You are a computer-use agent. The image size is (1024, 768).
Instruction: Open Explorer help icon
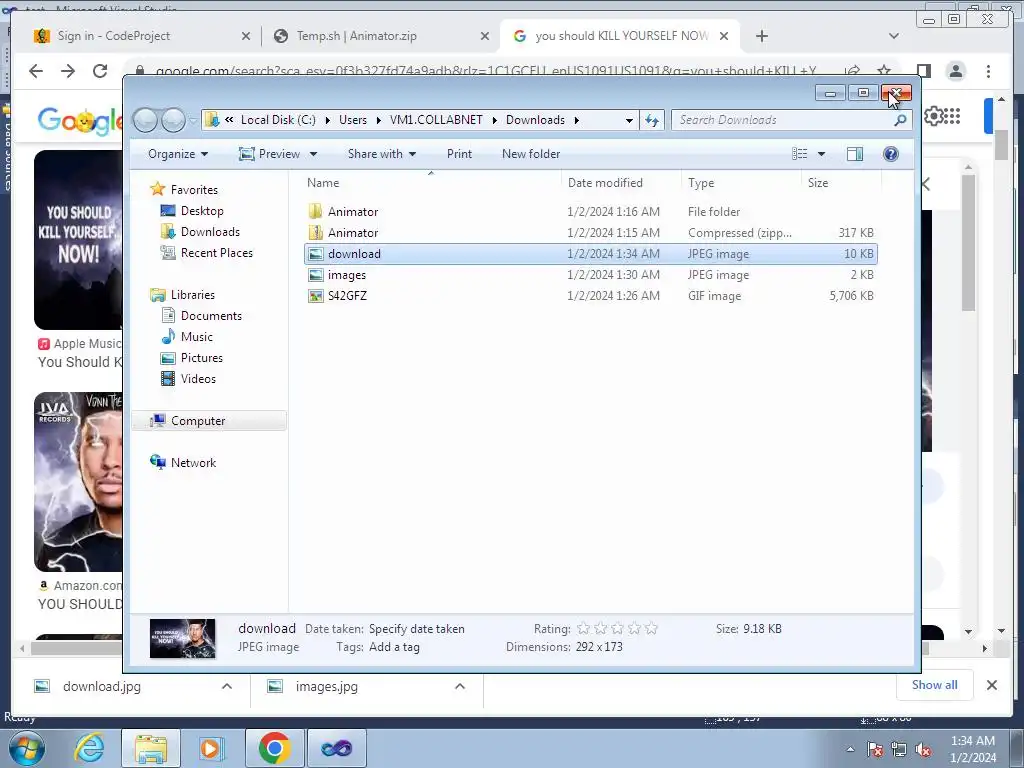pos(890,154)
